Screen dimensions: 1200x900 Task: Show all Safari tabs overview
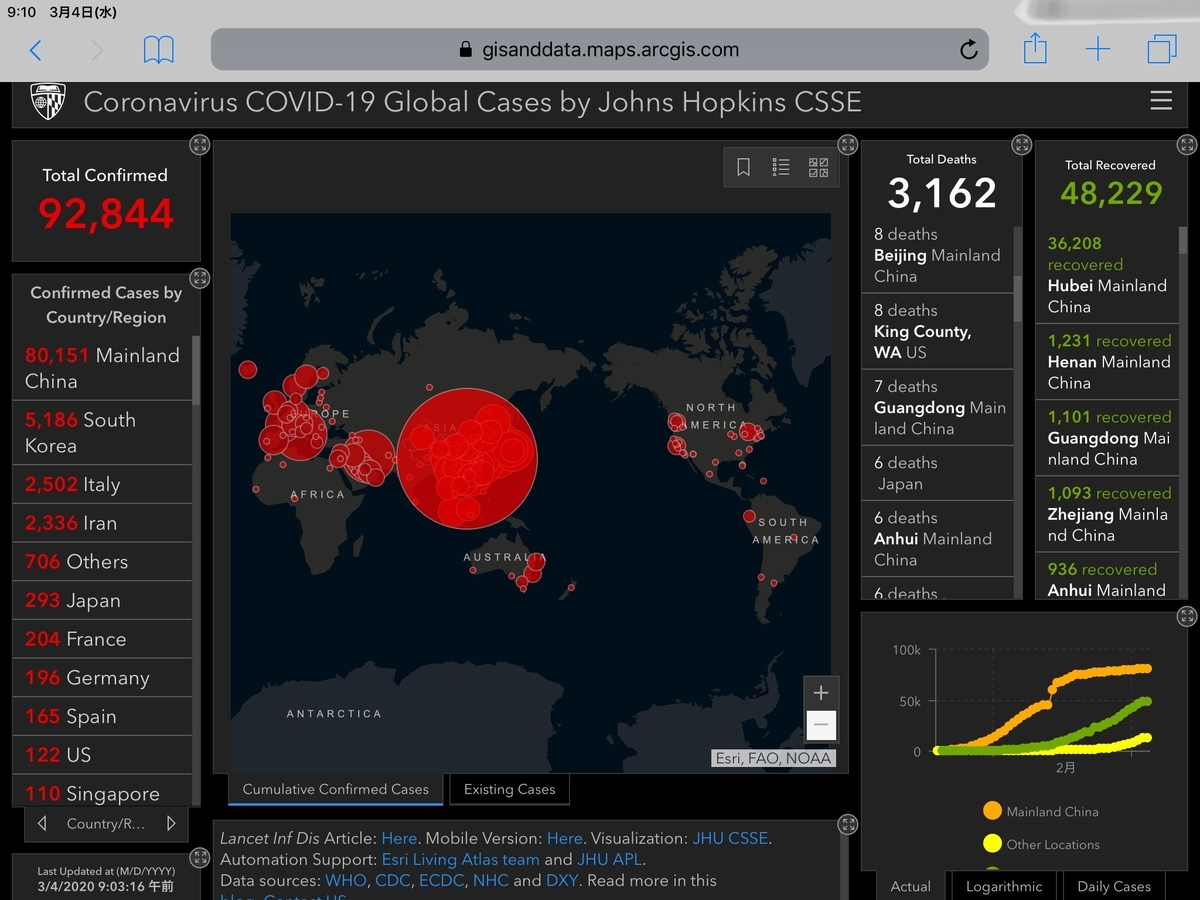click(x=1162, y=49)
